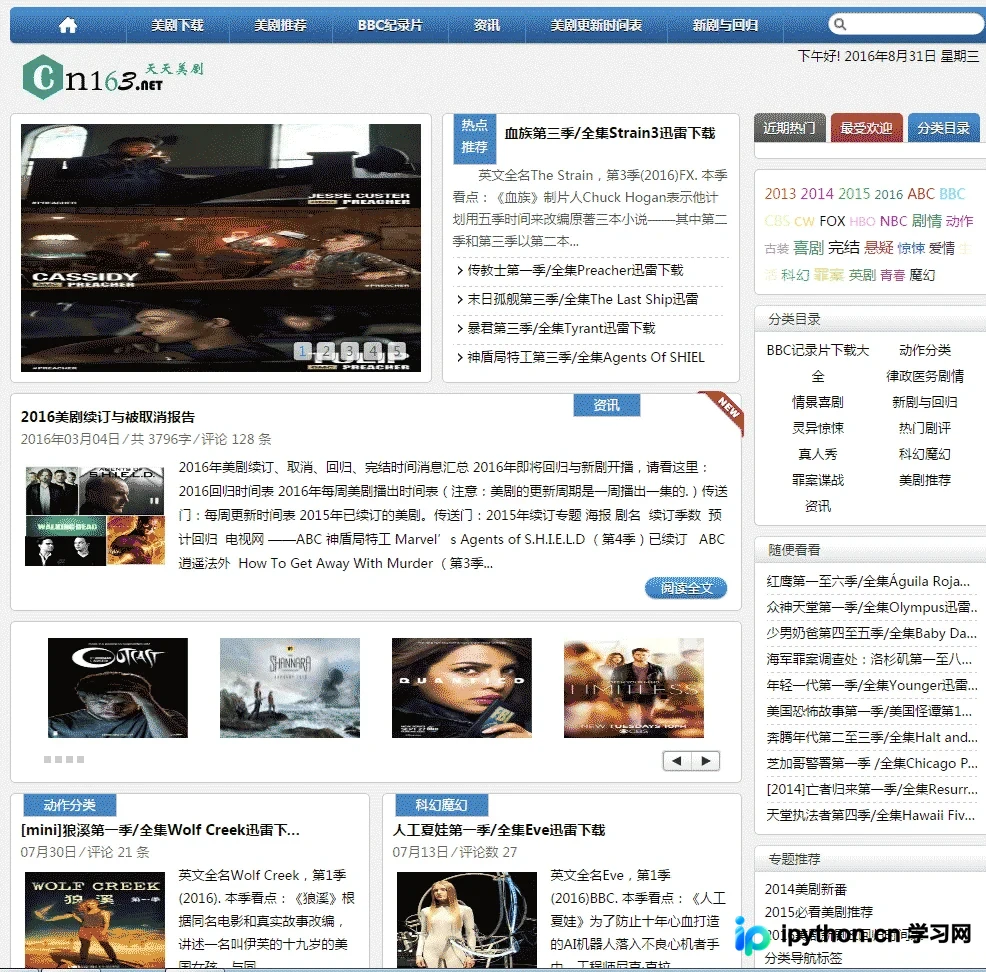
Task: Open 新剧与回归 in the top navigation
Action: tap(725, 26)
